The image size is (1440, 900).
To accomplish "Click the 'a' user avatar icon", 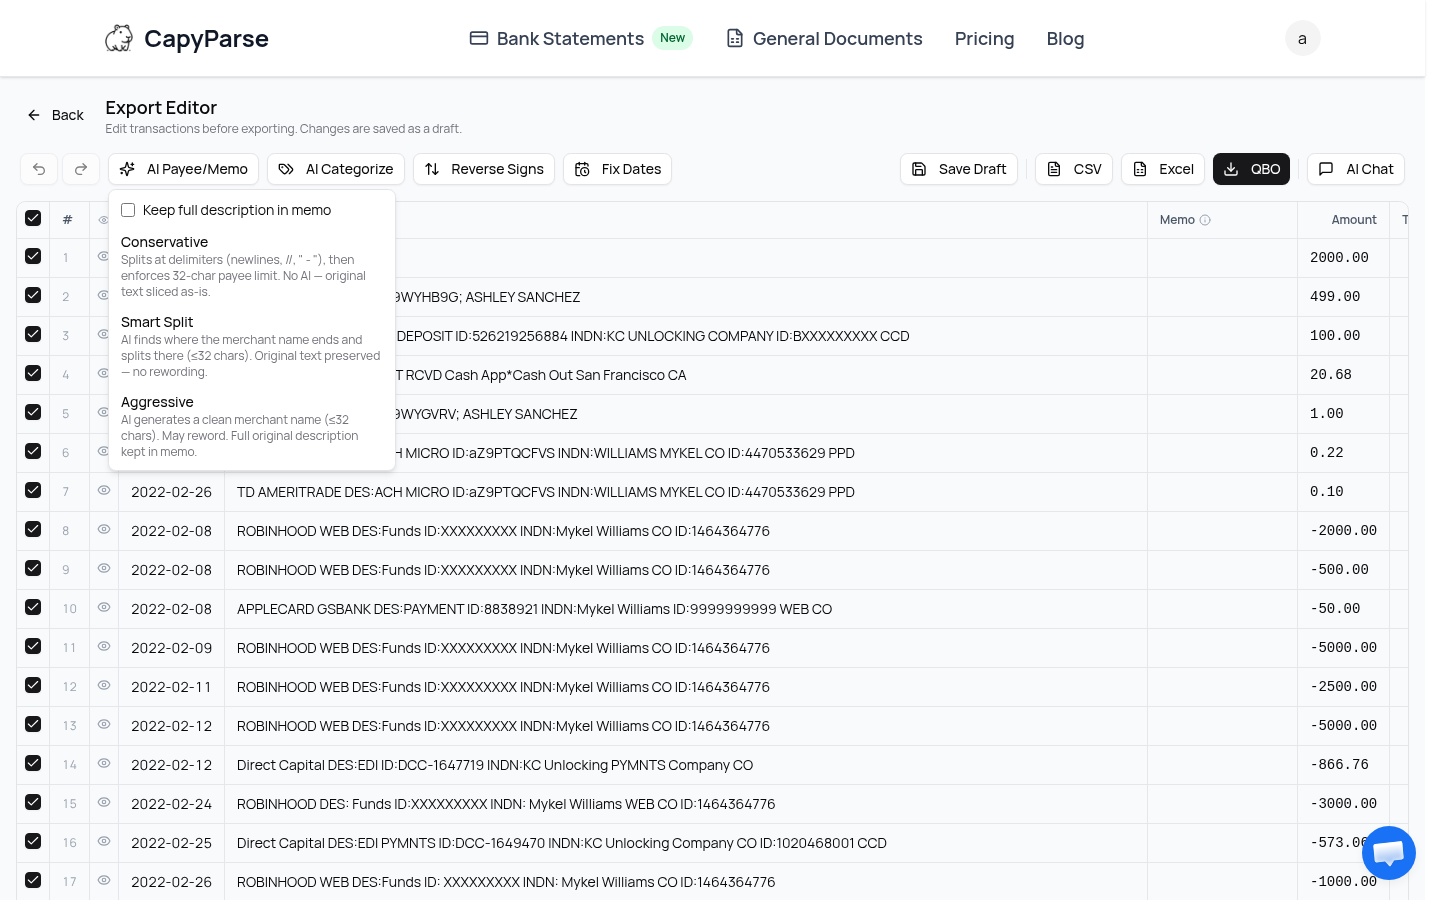I will [1302, 38].
